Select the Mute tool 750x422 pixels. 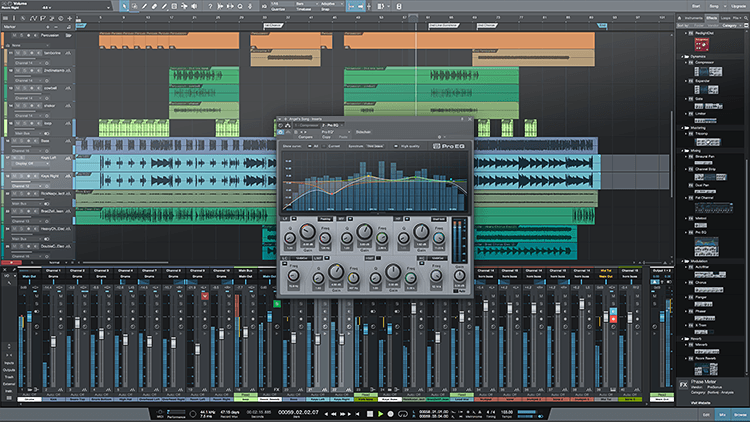[174, 6]
